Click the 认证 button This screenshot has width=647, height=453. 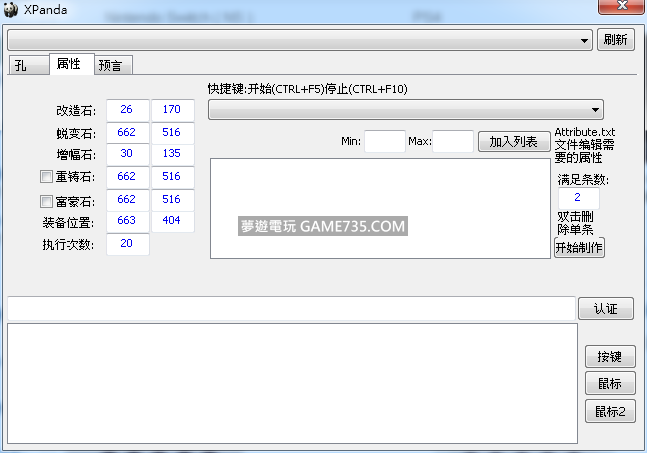pyautogui.click(x=606, y=309)
